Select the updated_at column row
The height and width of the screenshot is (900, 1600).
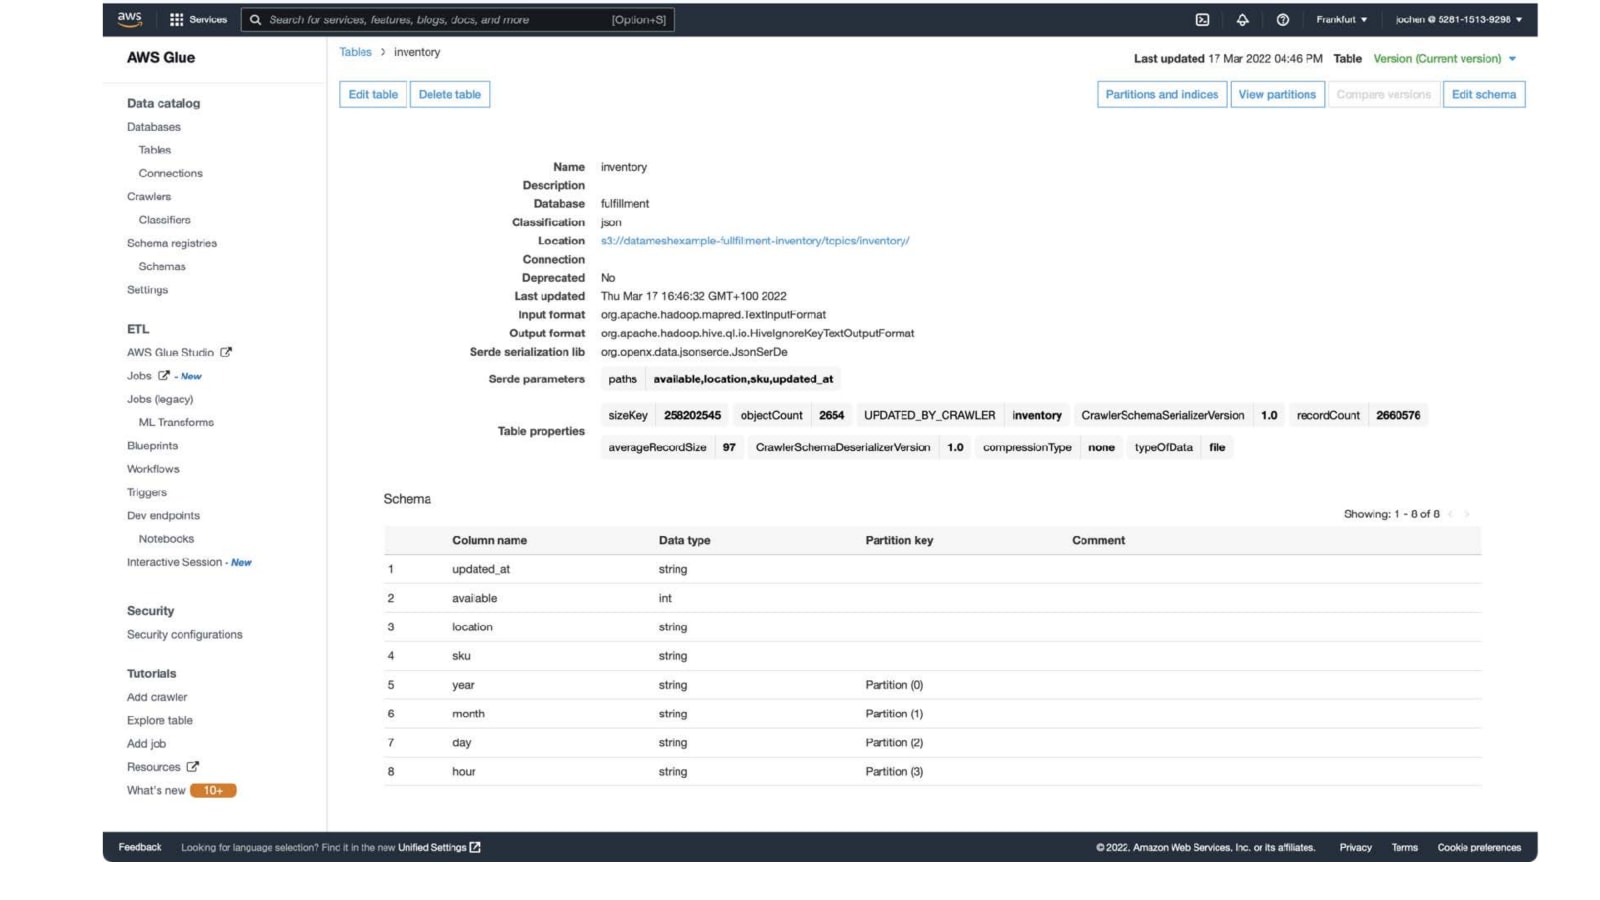click(x=932, y=569)
